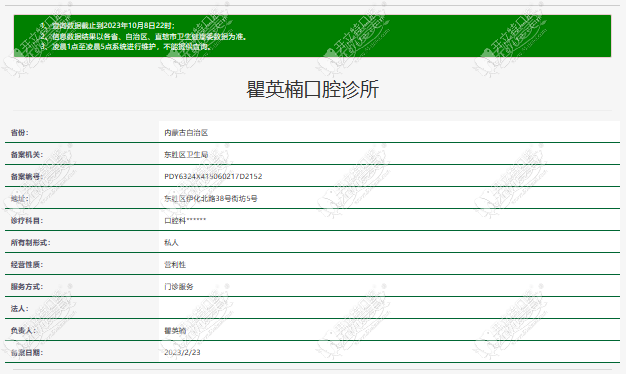Image resolution: width=626 pixels, height=374 pixels.
Task: Select the value 门诊服务
Action: (x=179, y=286)
